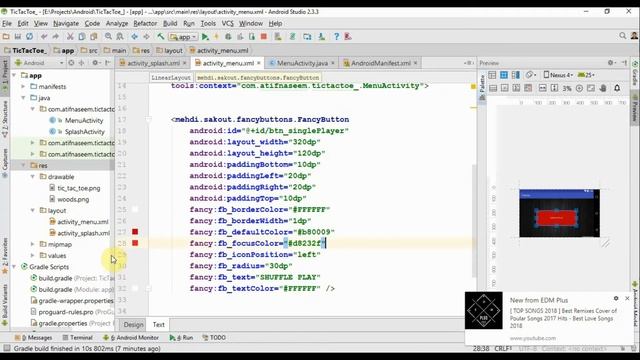Click the Synchronize toolbar icon
640x360 pixels.
click(x=29, y=37)
